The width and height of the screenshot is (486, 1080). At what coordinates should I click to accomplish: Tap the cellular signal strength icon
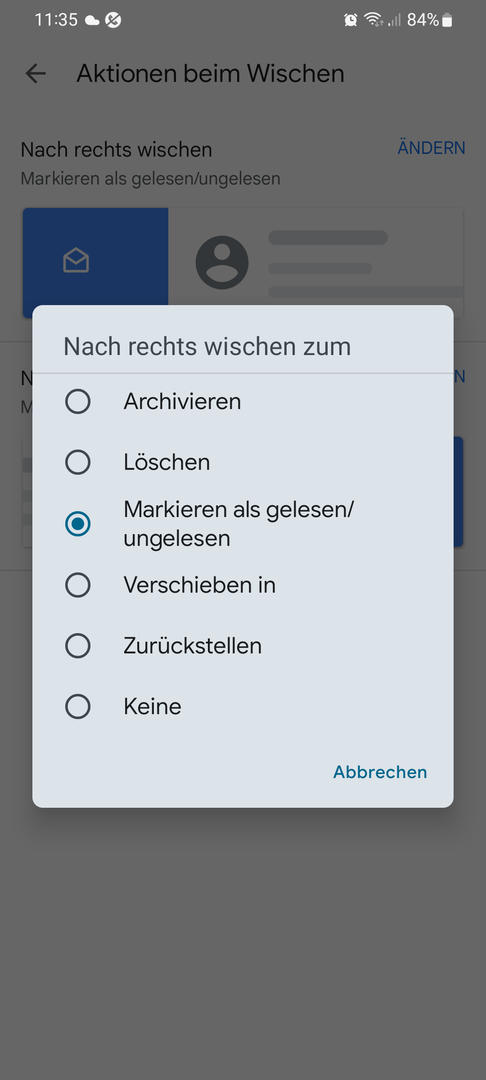(x=394, y=20)
